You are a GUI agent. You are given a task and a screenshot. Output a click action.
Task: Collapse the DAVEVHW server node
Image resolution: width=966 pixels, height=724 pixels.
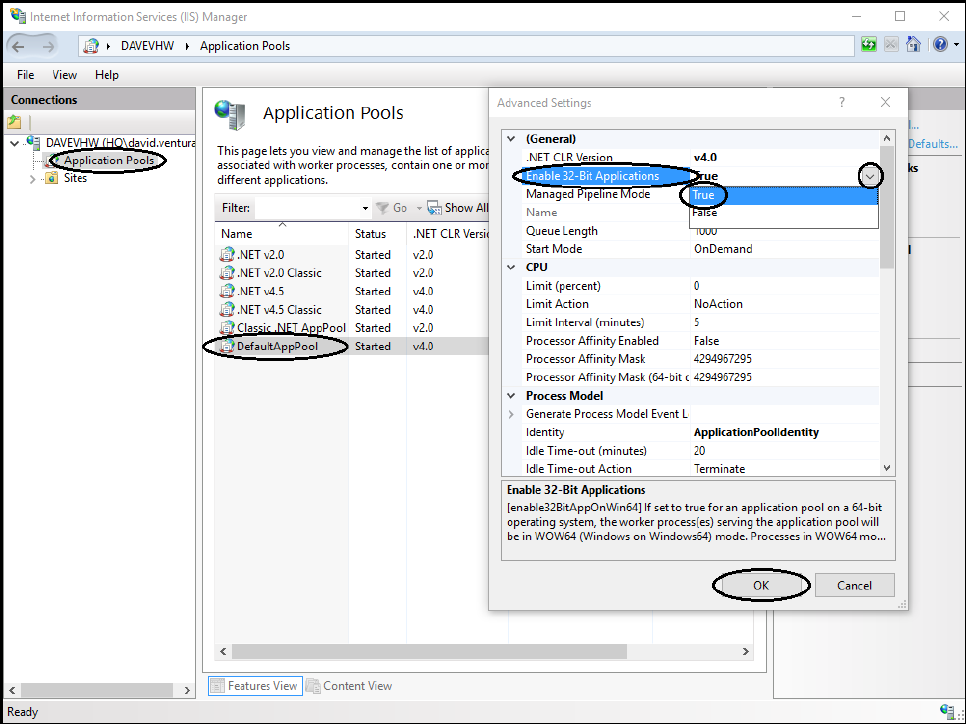coord(15,143)
